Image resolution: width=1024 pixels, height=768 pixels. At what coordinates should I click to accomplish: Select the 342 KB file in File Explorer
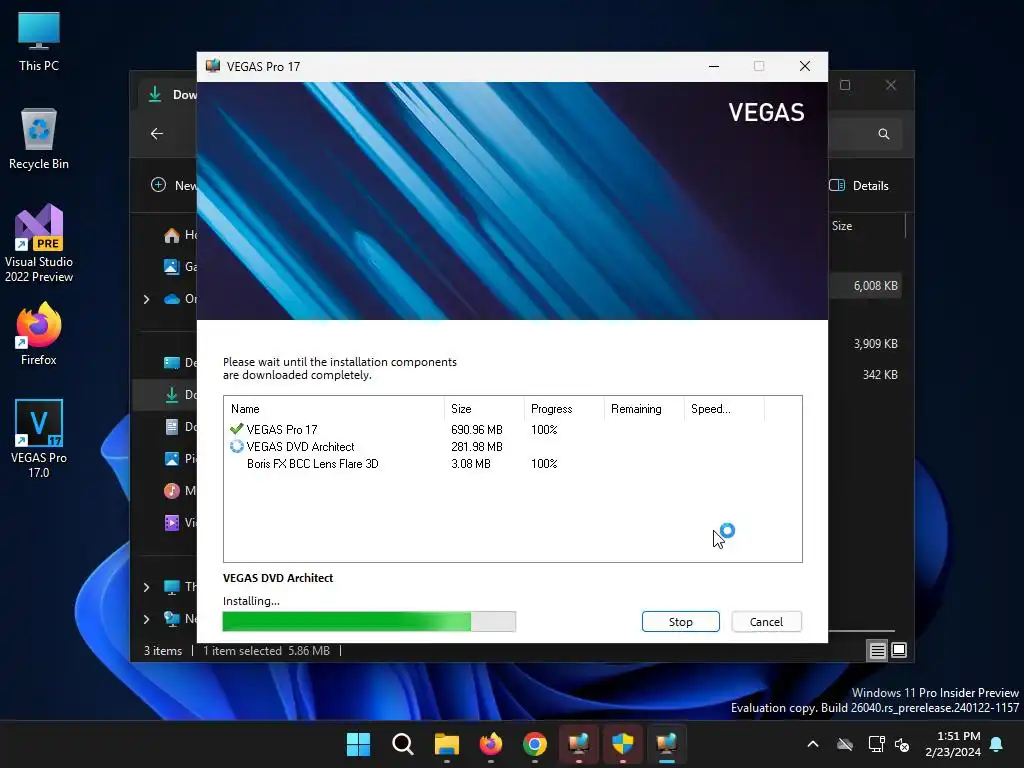tap(865, 375)
